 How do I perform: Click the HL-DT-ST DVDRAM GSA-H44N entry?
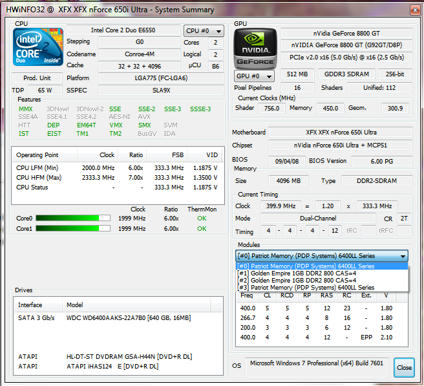[x=118, y=356]
